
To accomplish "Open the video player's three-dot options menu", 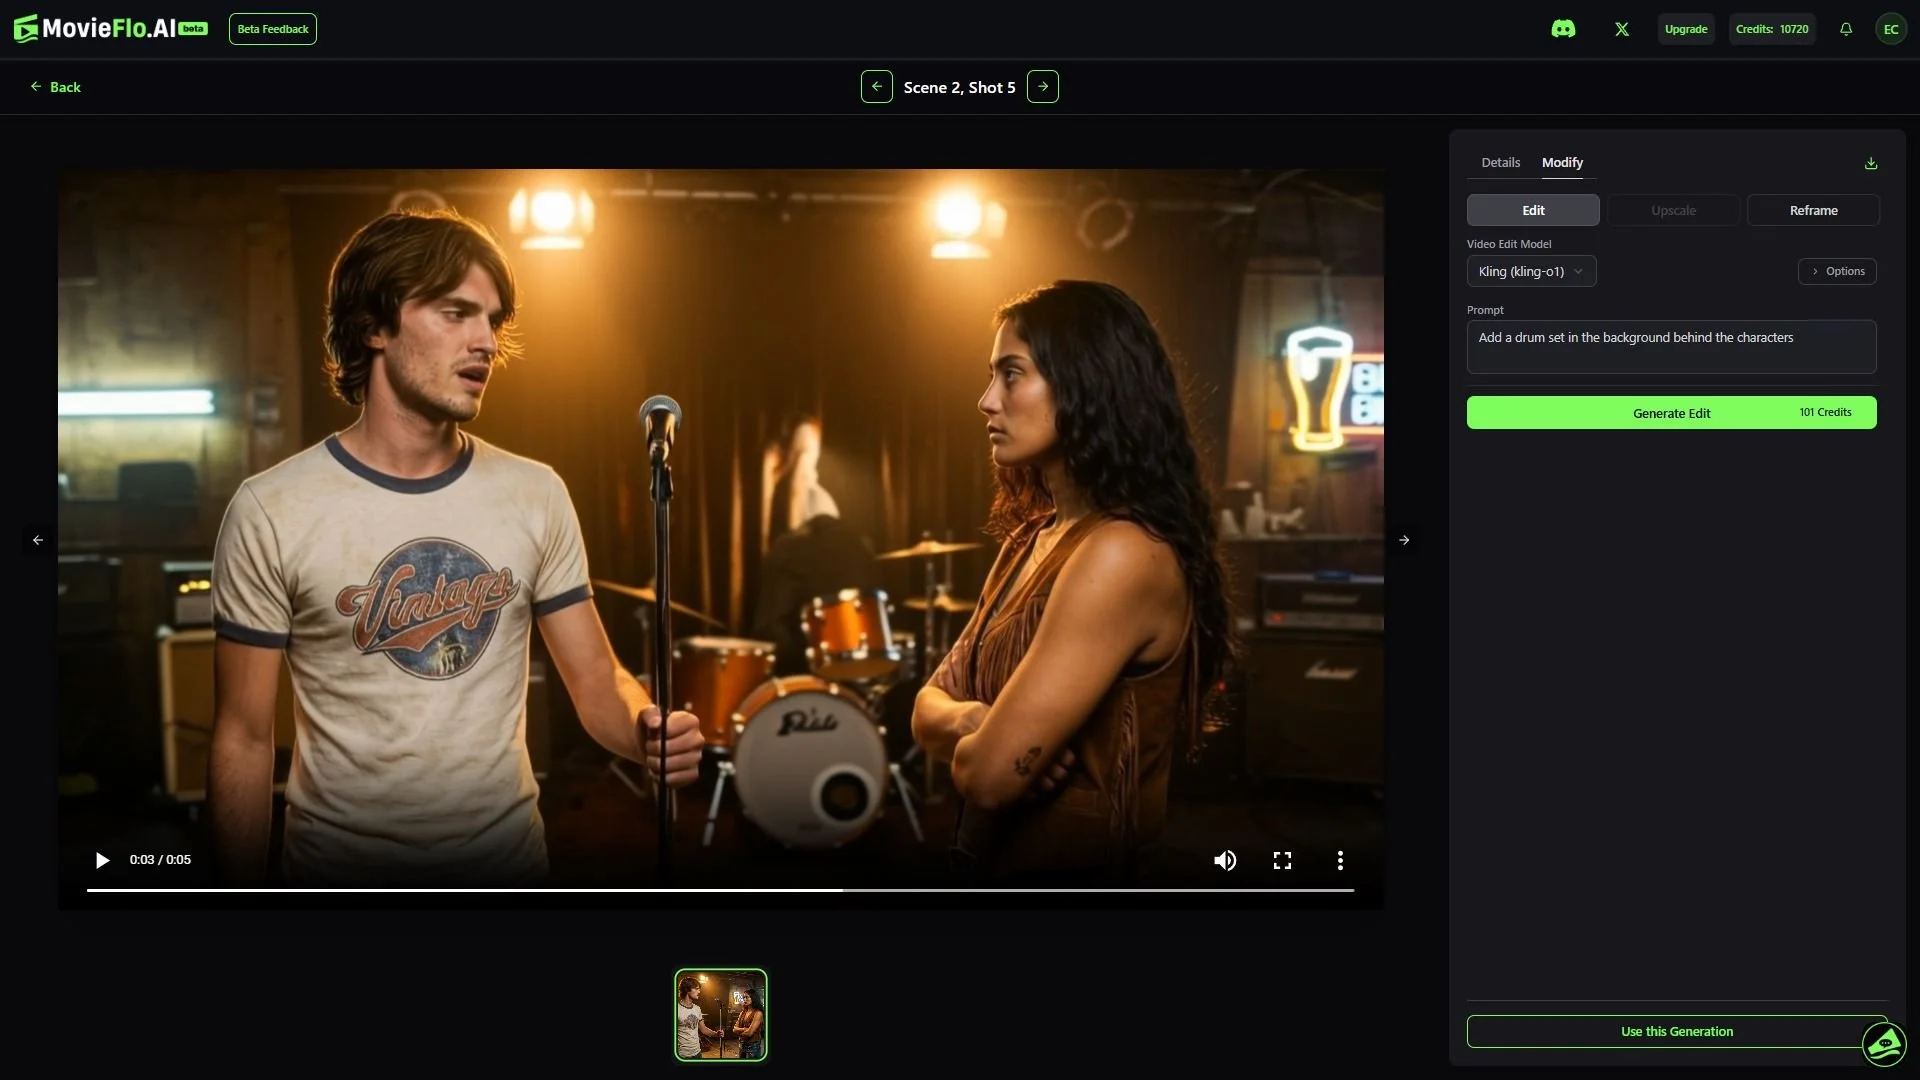I will (1339, 860).
